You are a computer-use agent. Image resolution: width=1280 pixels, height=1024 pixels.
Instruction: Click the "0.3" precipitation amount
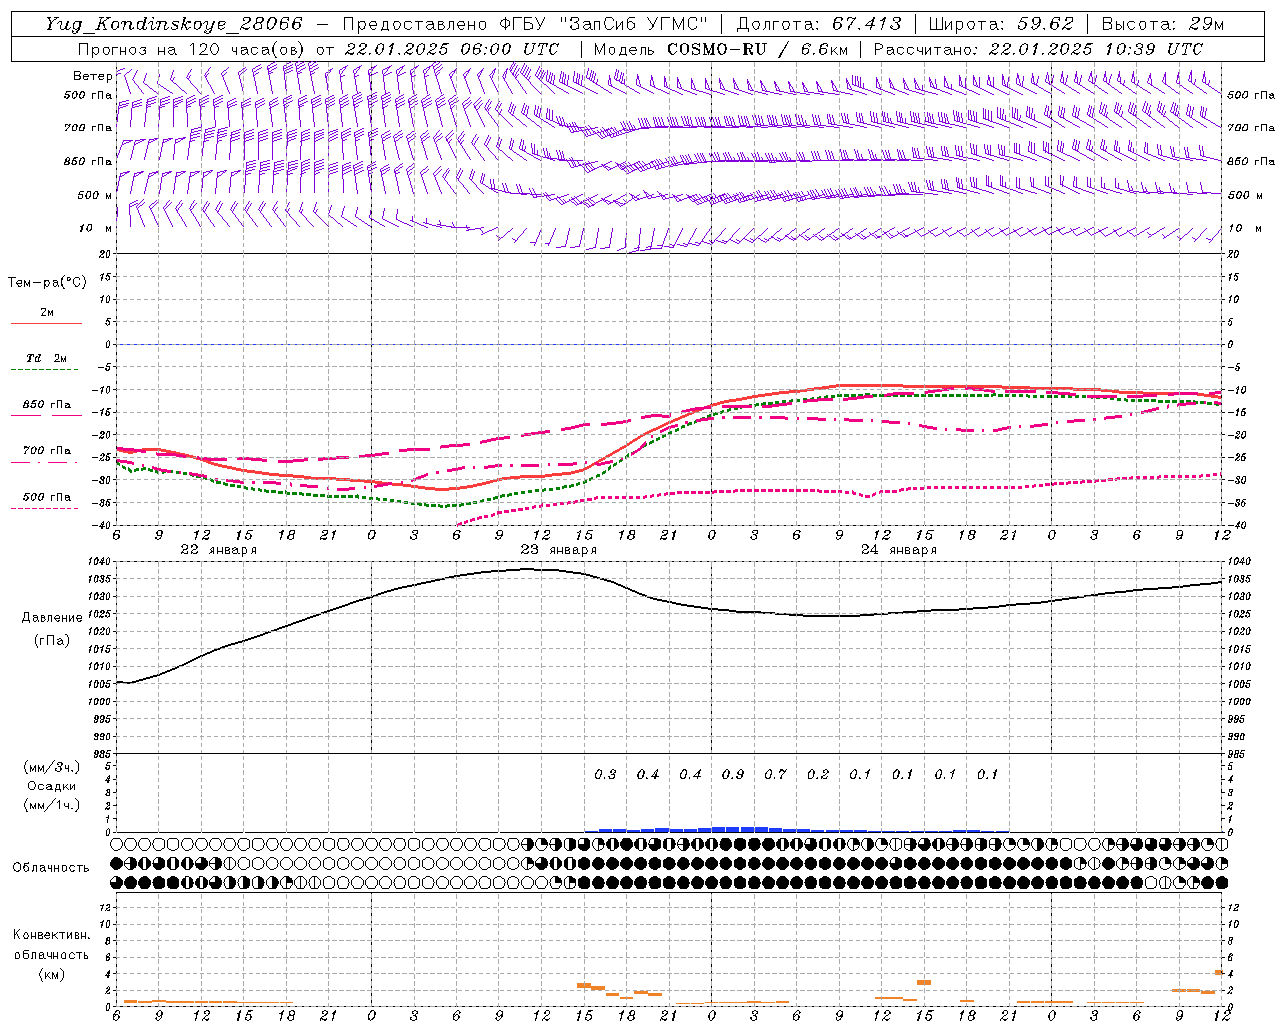point(605,774)
